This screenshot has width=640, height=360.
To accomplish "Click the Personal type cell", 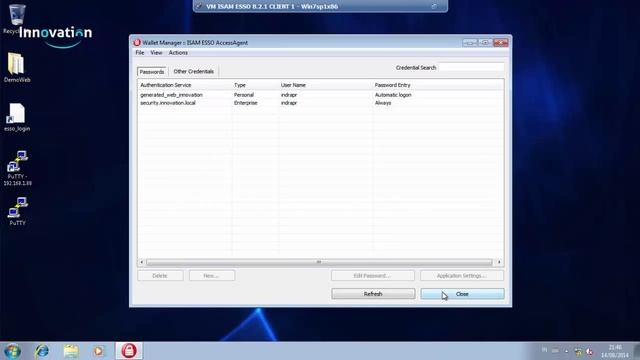I will click(x=244, y=95).
